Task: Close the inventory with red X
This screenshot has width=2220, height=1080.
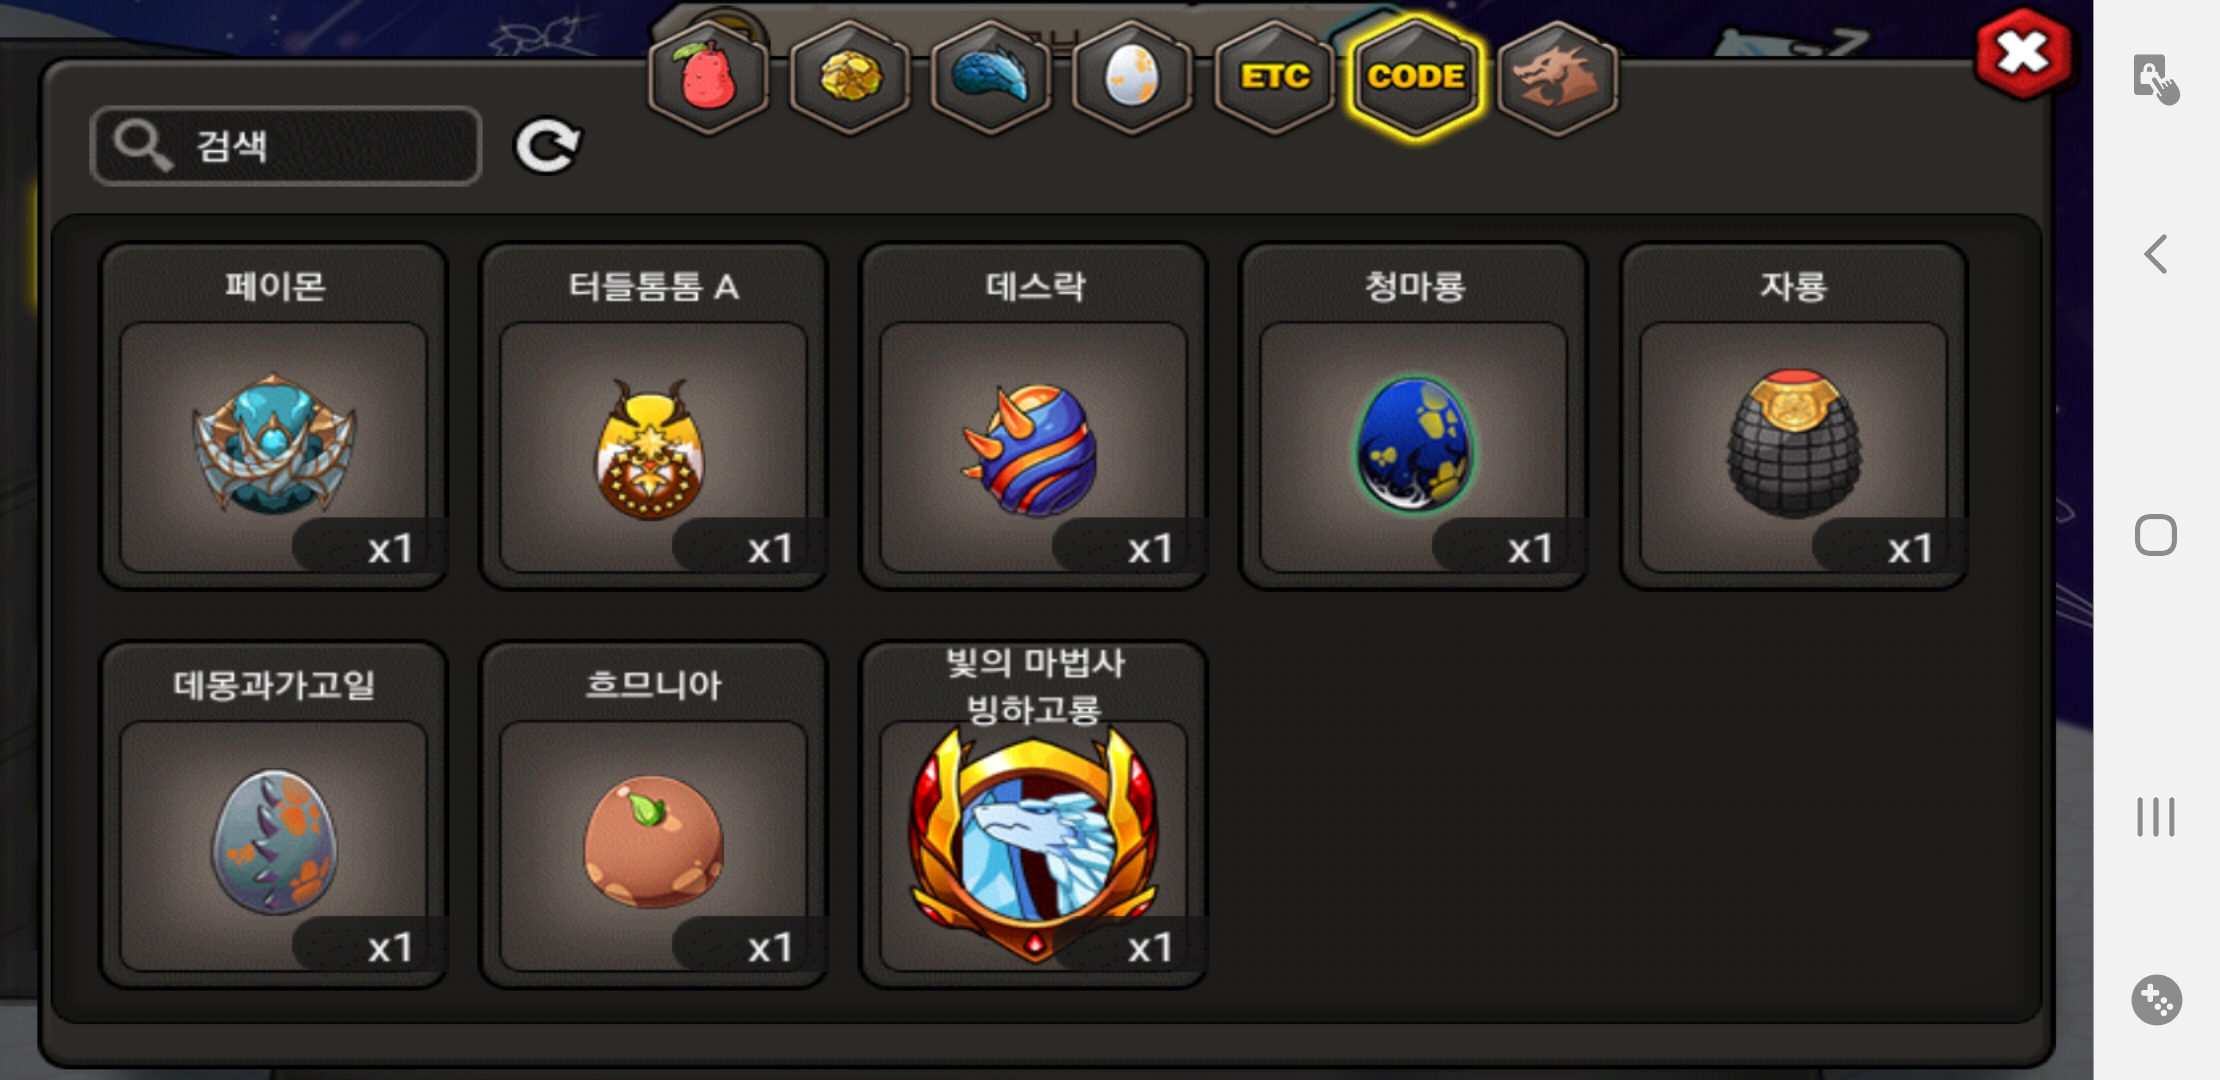Action: coord(2023,53)
